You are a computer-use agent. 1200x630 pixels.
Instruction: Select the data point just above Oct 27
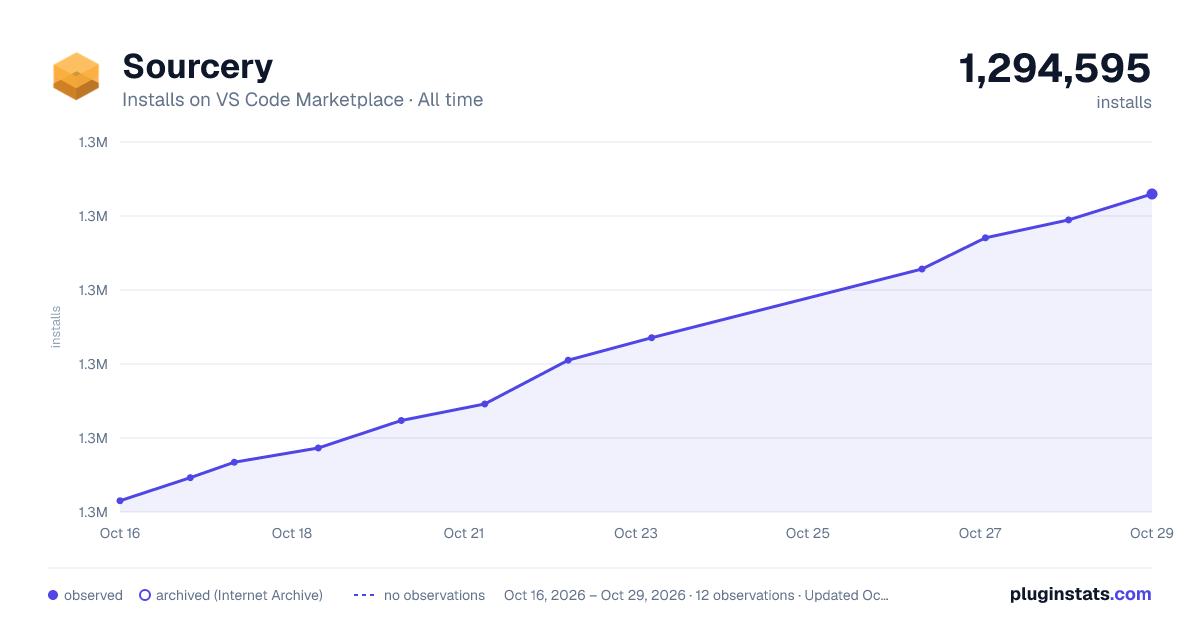tap(985, 238)
